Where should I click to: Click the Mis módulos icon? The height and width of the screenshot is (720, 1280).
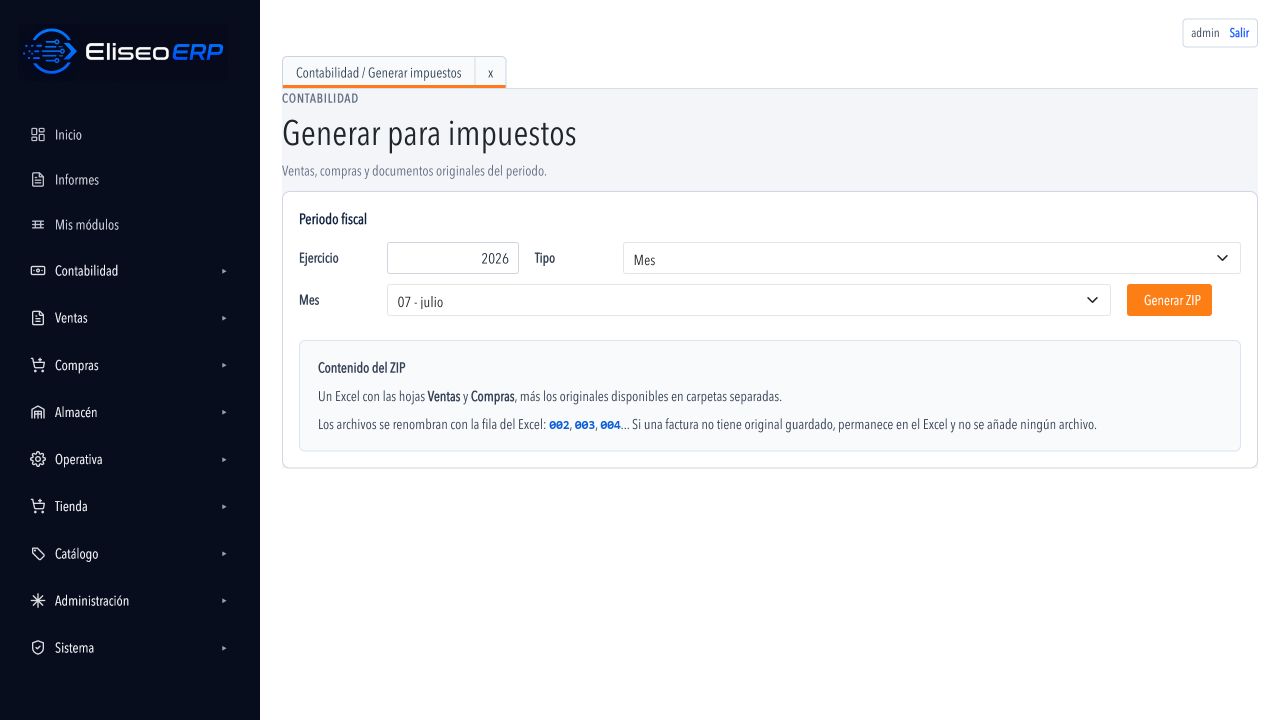38,225
